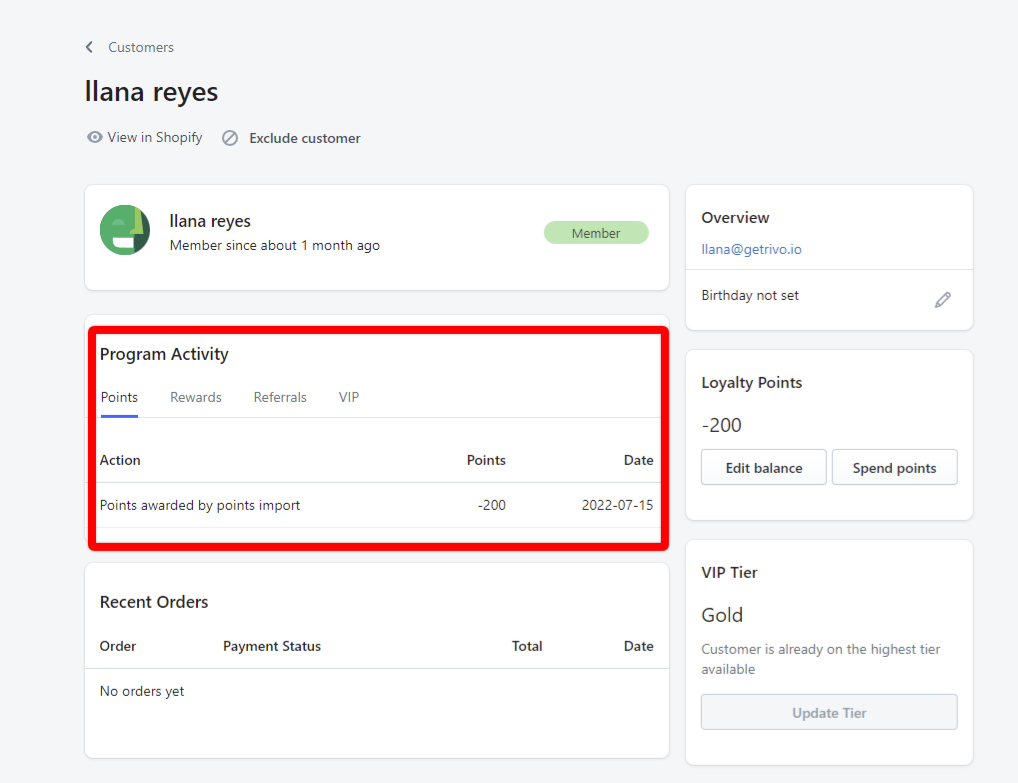Select the Points tab

tap(119, 397)
